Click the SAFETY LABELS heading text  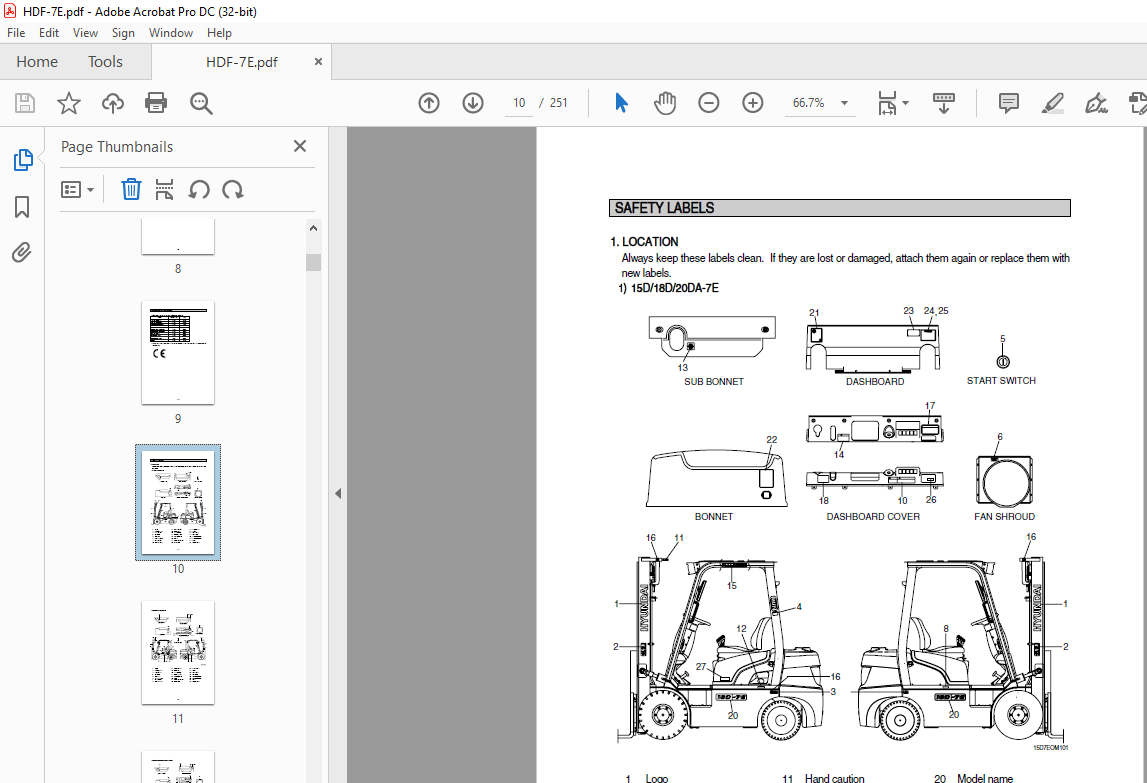point(664,209)
